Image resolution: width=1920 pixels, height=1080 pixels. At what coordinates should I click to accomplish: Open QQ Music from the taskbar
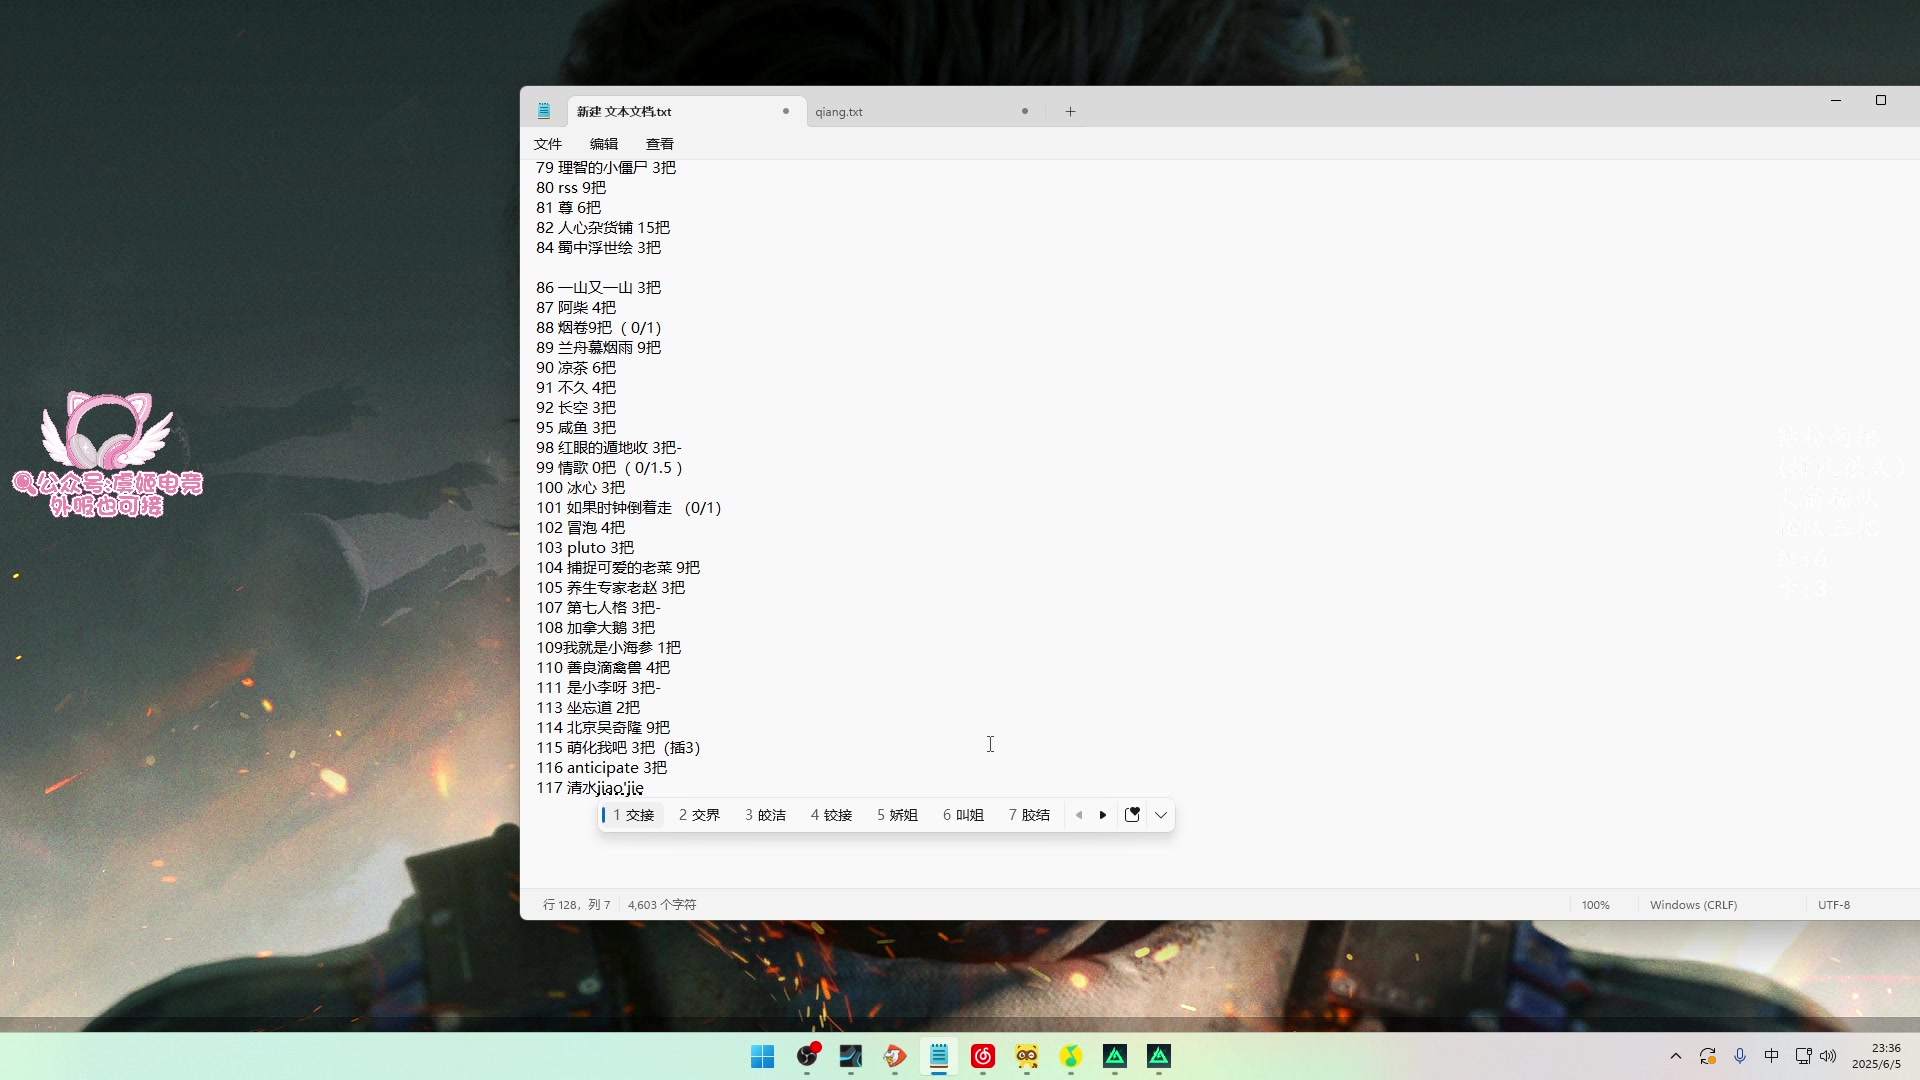click(1071, 1057)
